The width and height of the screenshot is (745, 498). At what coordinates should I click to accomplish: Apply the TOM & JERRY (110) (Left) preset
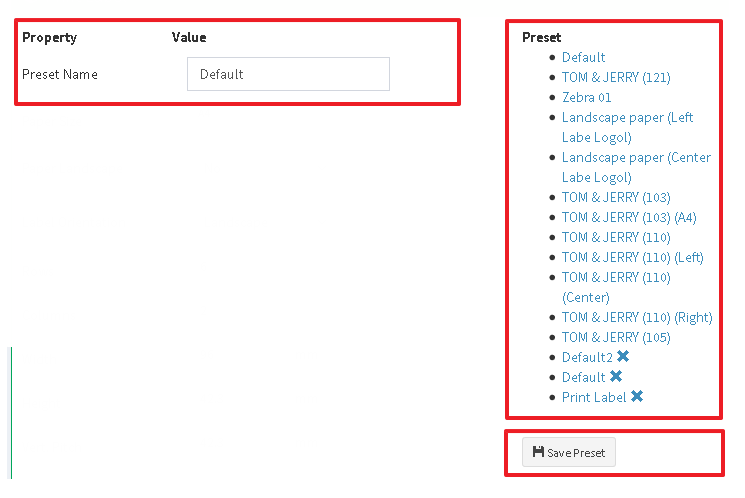pos(632,257)
